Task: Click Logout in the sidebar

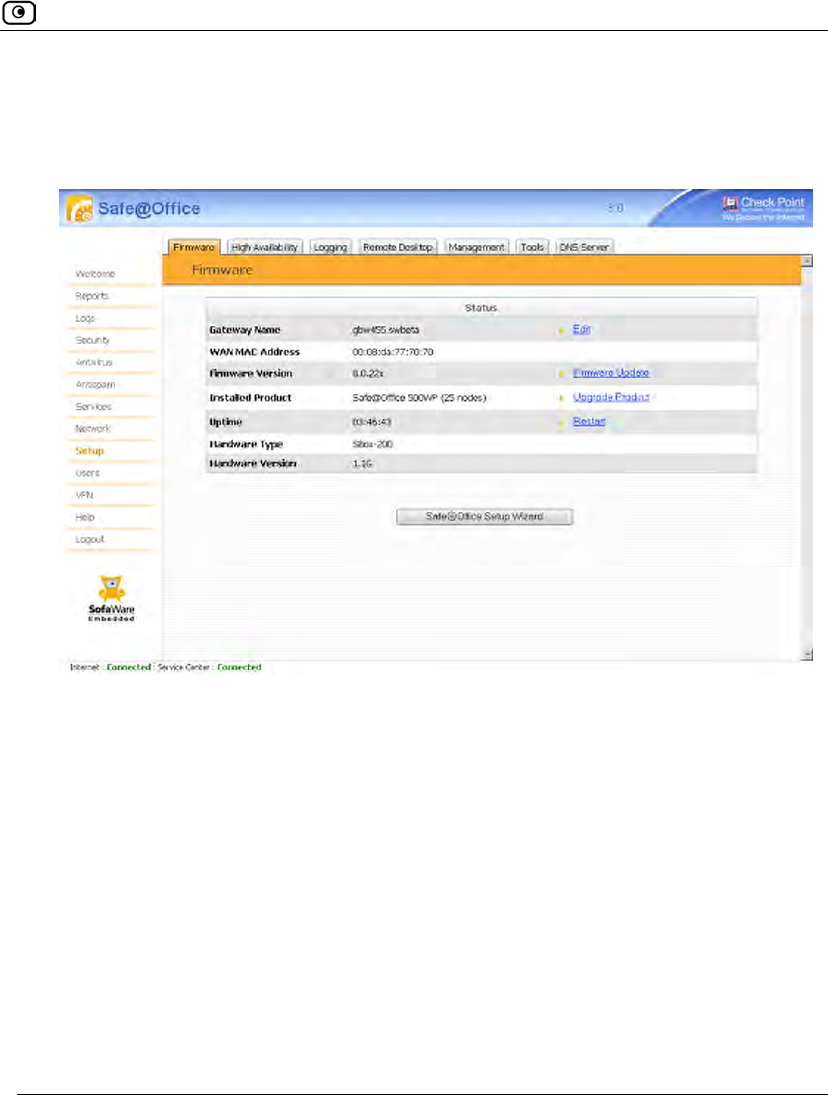Action: click(89, 540)
